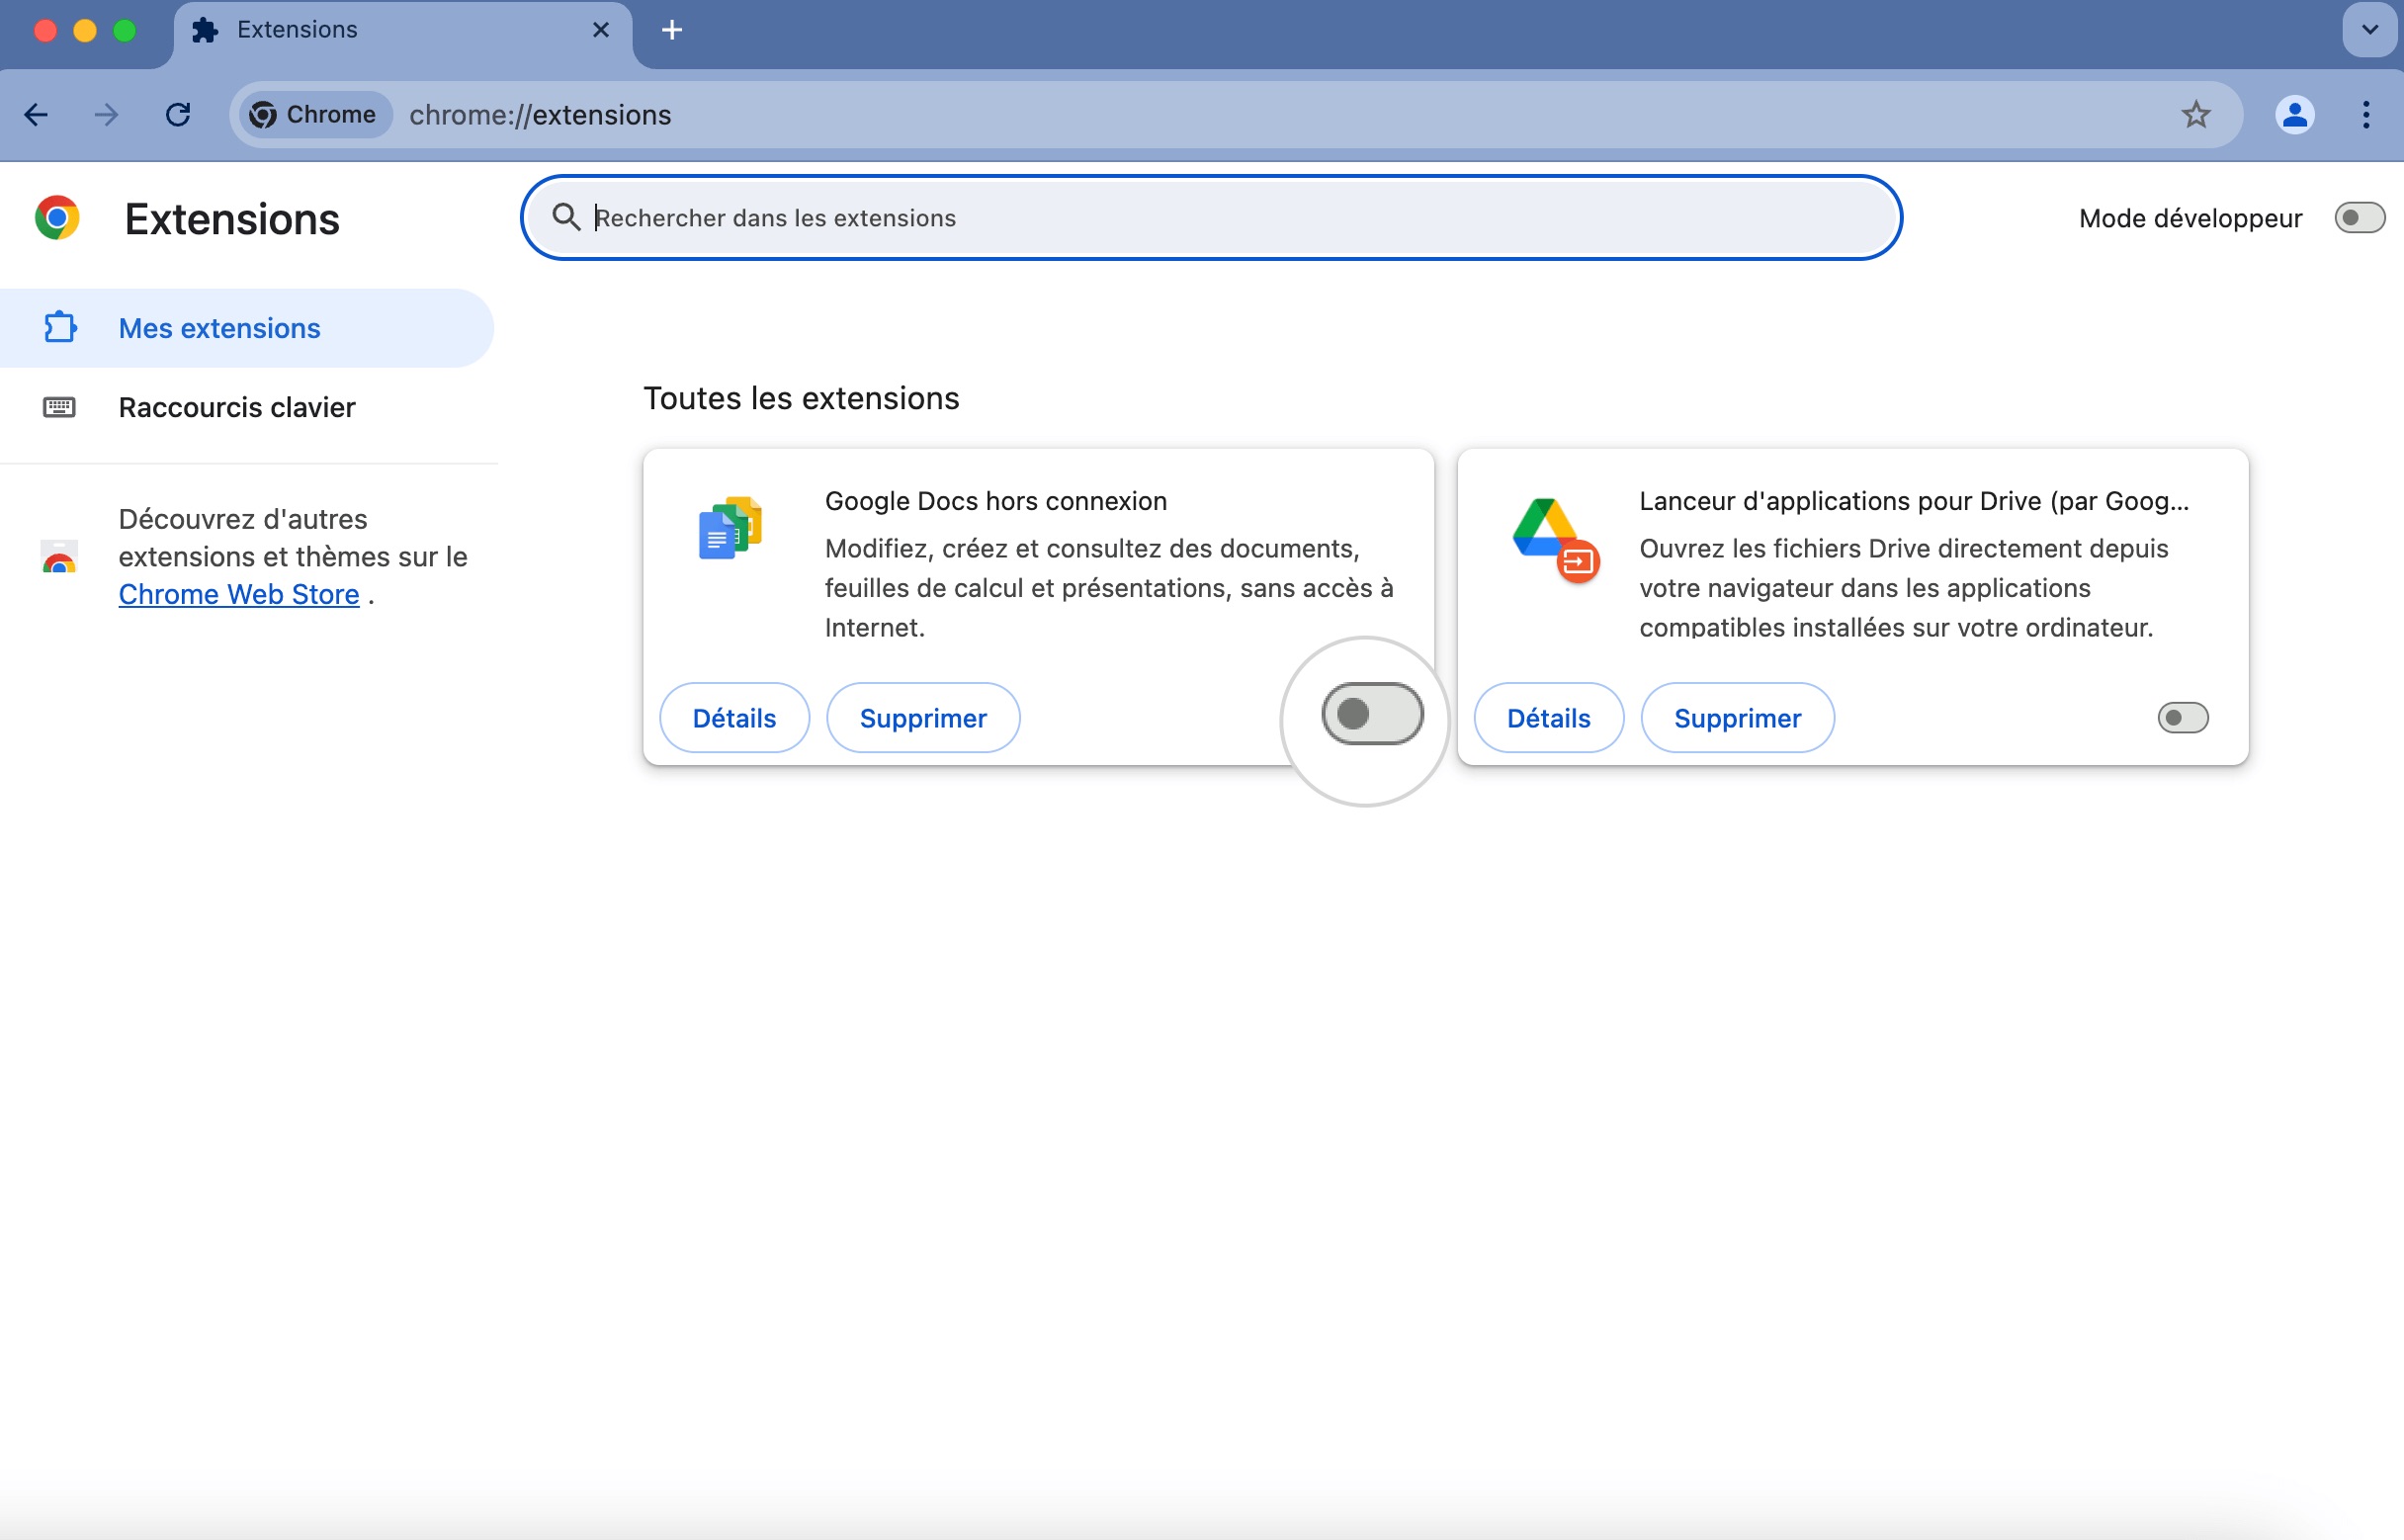Click the search magnifier icon
This screenshot has height=1540, width=2404.
(566, 217)
